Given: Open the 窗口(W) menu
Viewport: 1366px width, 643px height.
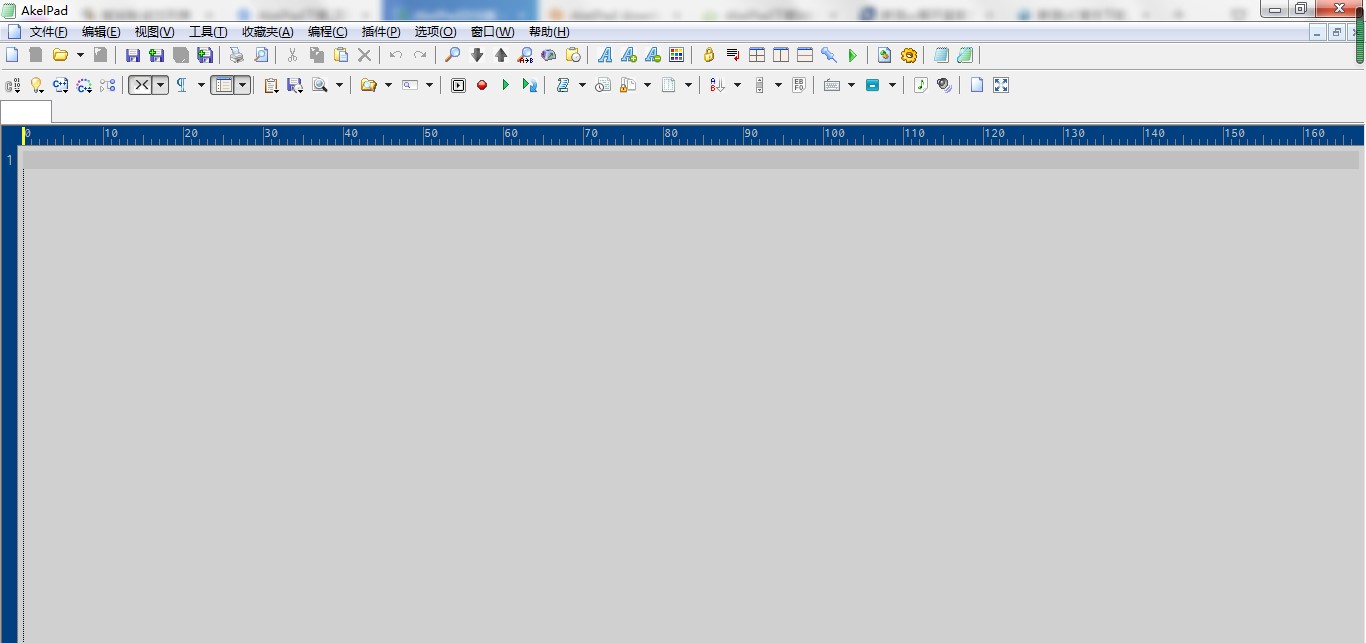Looking at the screenshot, I should coord(492,32).
